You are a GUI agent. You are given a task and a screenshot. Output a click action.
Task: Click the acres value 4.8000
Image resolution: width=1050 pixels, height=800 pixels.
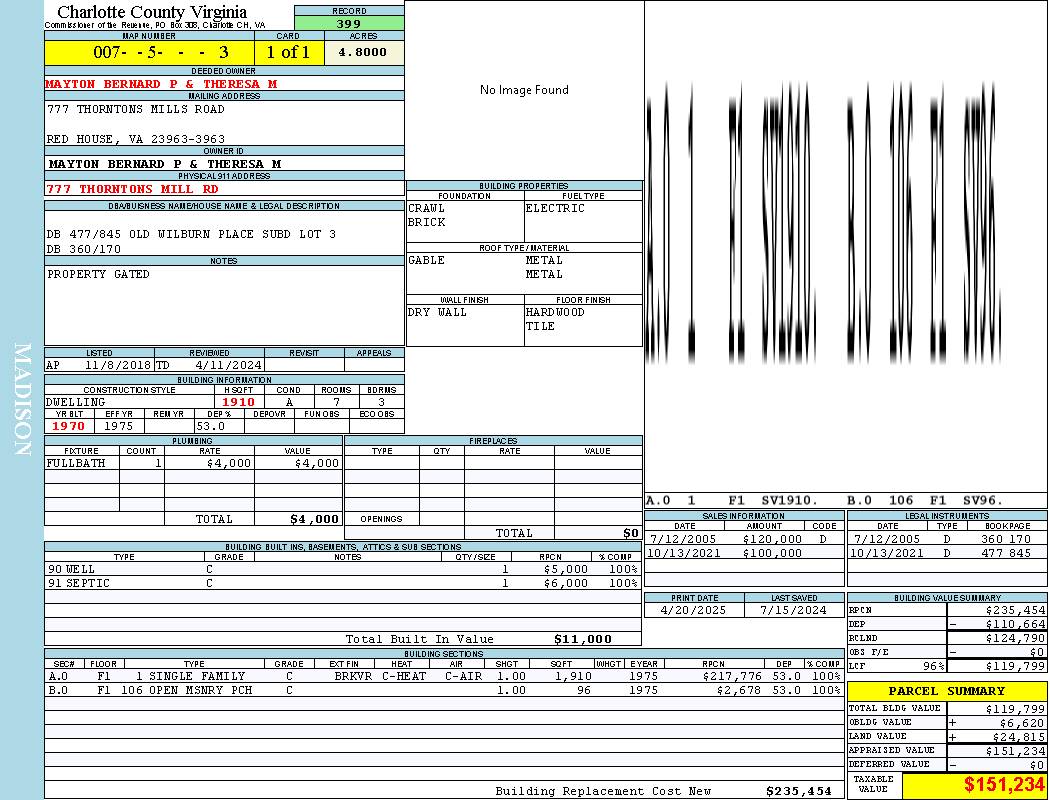pos(362,52)
